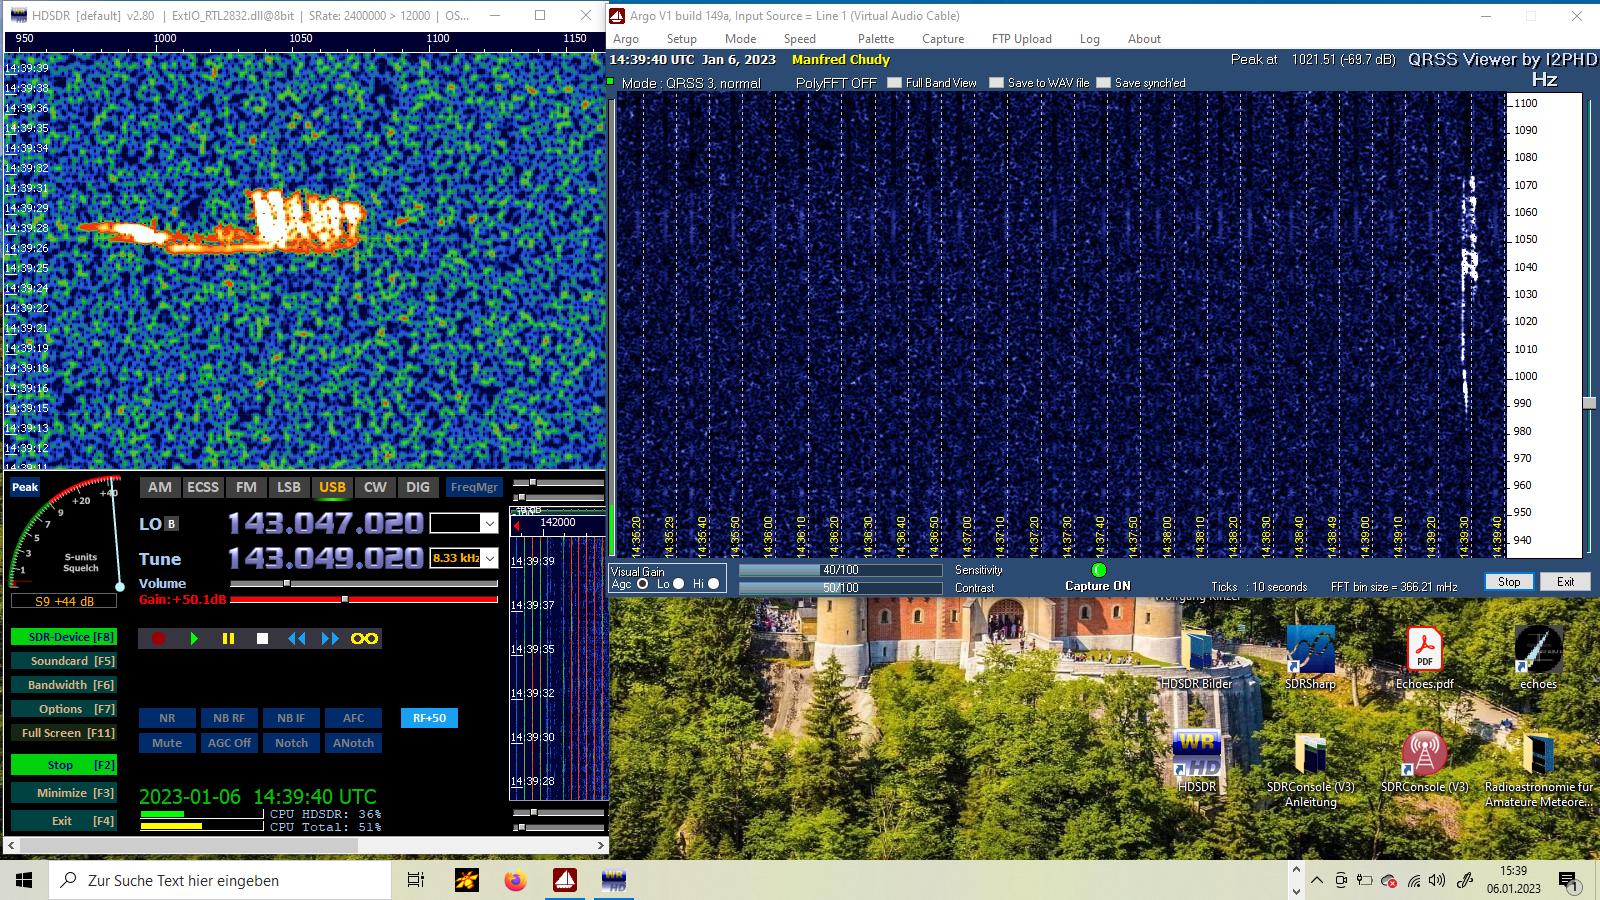Pause playback with the yellow pause icon

click(228, 638)
